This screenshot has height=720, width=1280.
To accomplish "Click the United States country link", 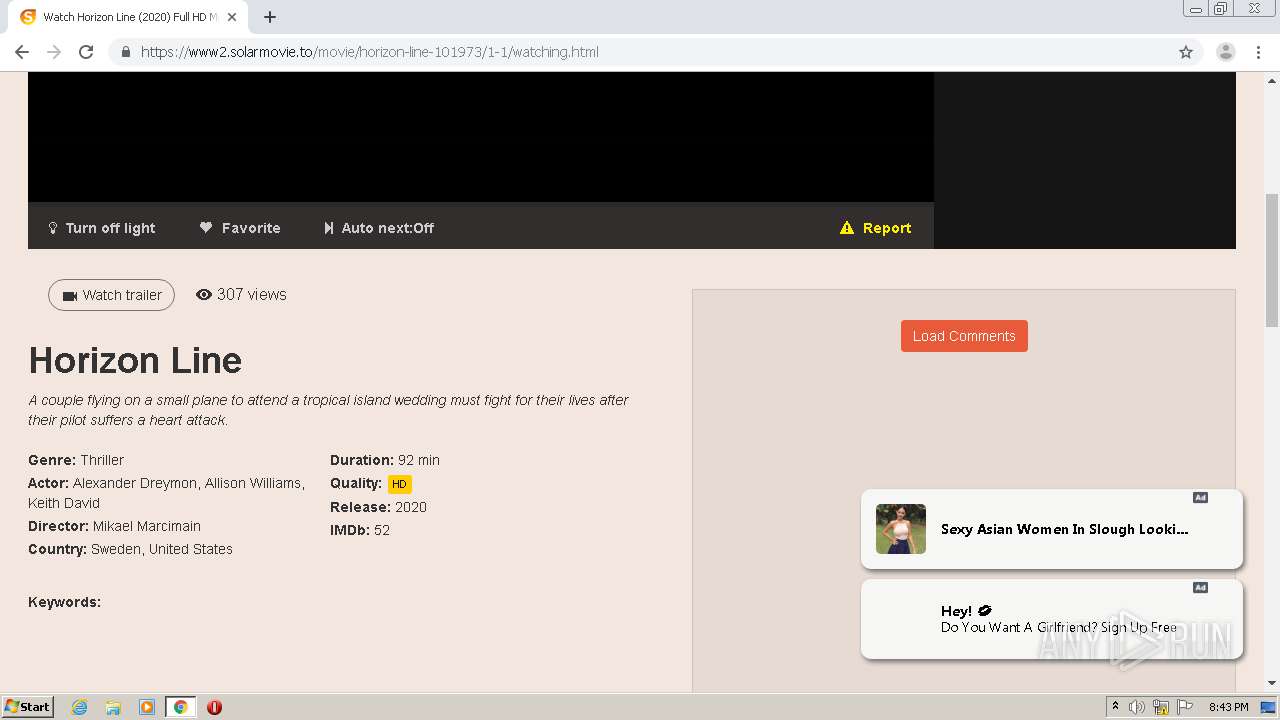I will click(x=191, y=549).
